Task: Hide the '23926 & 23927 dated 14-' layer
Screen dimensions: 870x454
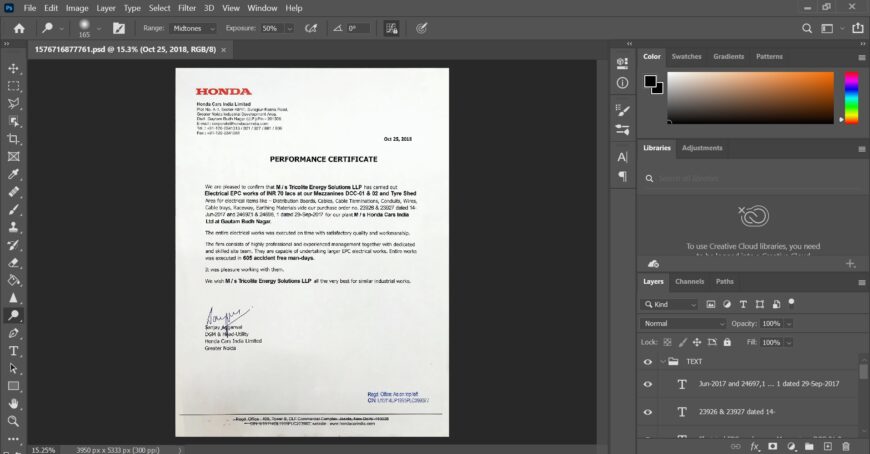Action: [648, 412]
